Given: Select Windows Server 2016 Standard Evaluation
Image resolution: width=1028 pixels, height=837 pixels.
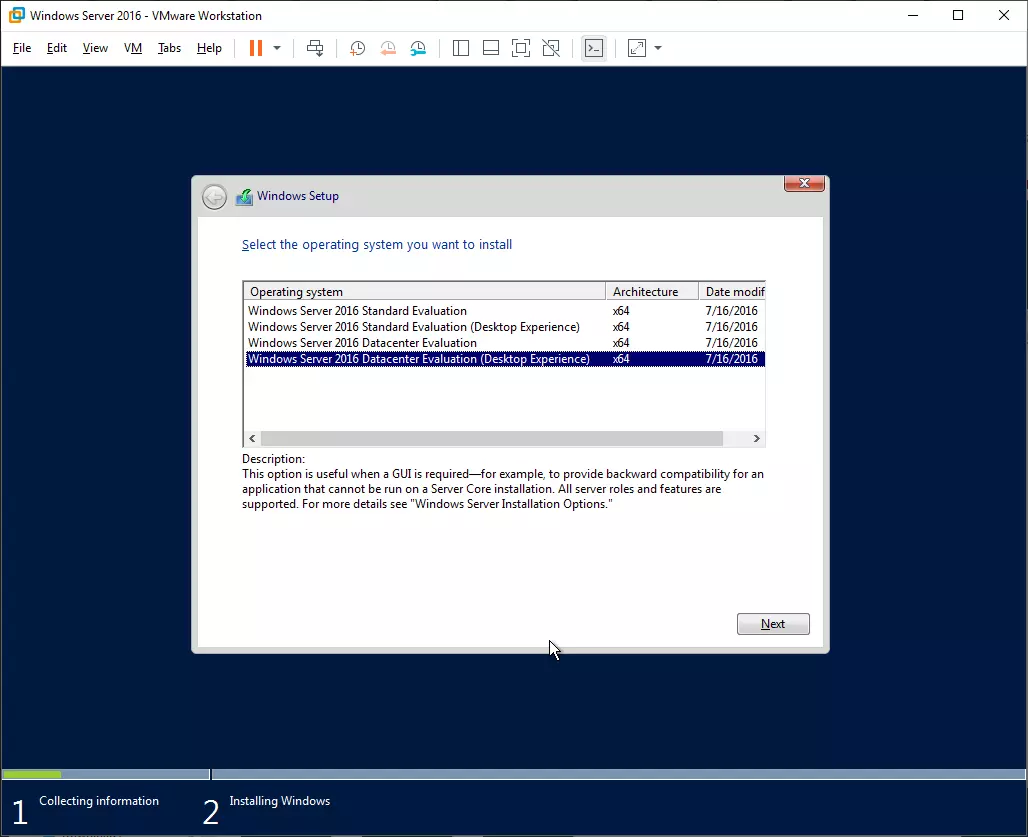Looking at the screenshot, I should (357, 311).
